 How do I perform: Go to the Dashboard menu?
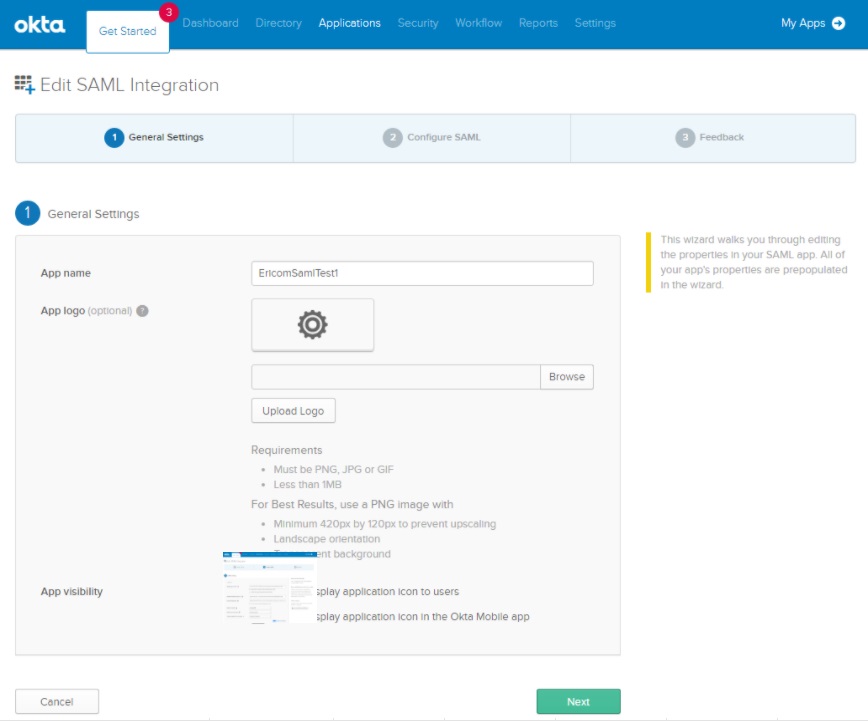pyautogui.click(x=211, y=23)
